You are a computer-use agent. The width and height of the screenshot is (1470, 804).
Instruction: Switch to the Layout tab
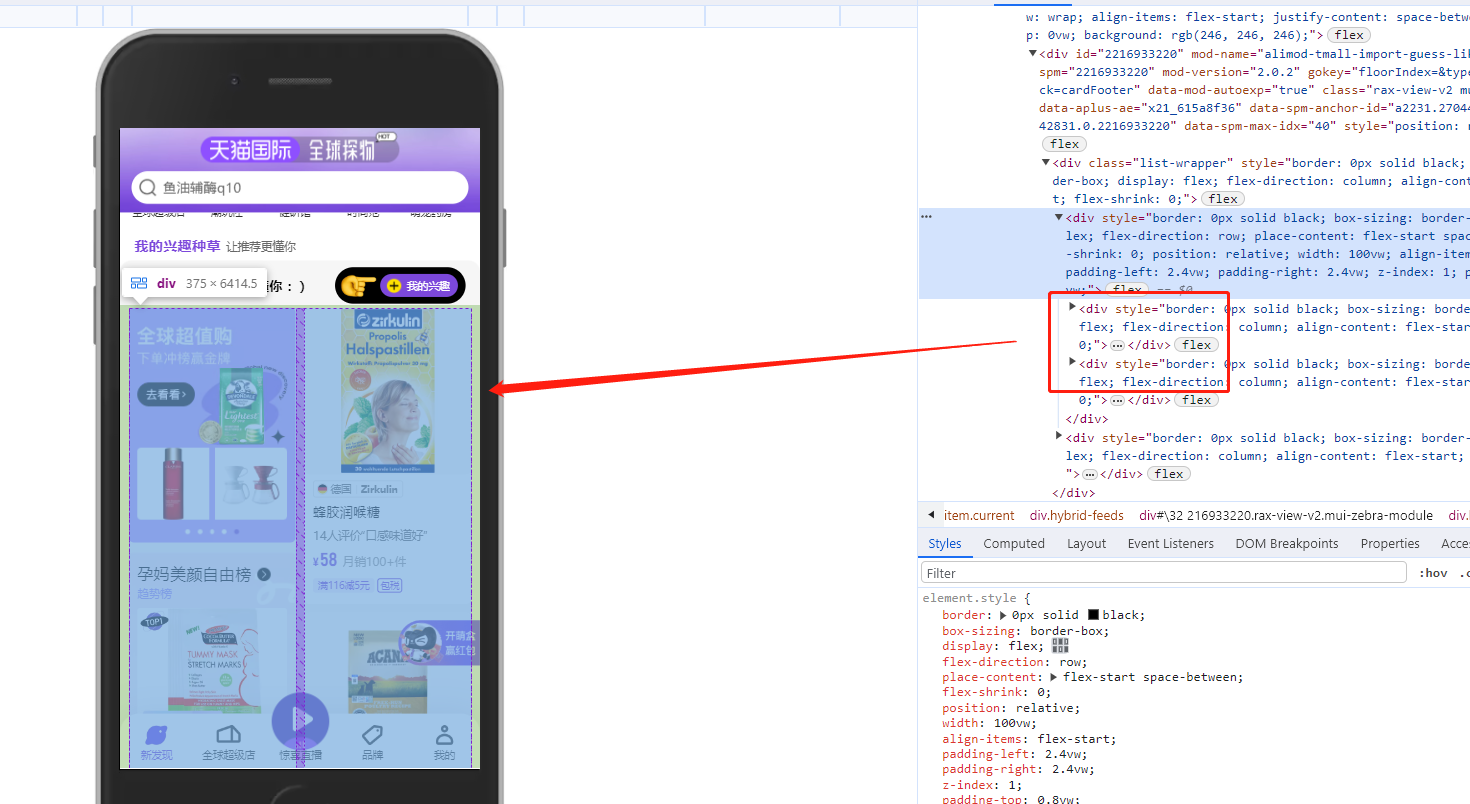pos(1086,544)
